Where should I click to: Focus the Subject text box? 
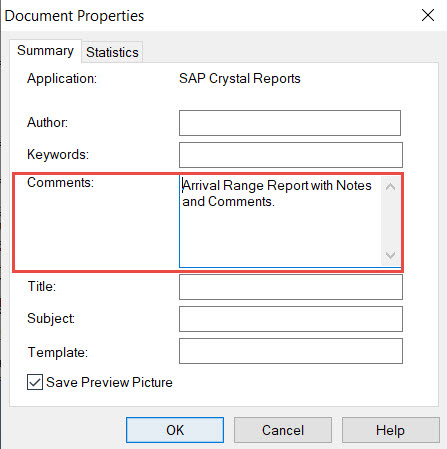point(291,319)
